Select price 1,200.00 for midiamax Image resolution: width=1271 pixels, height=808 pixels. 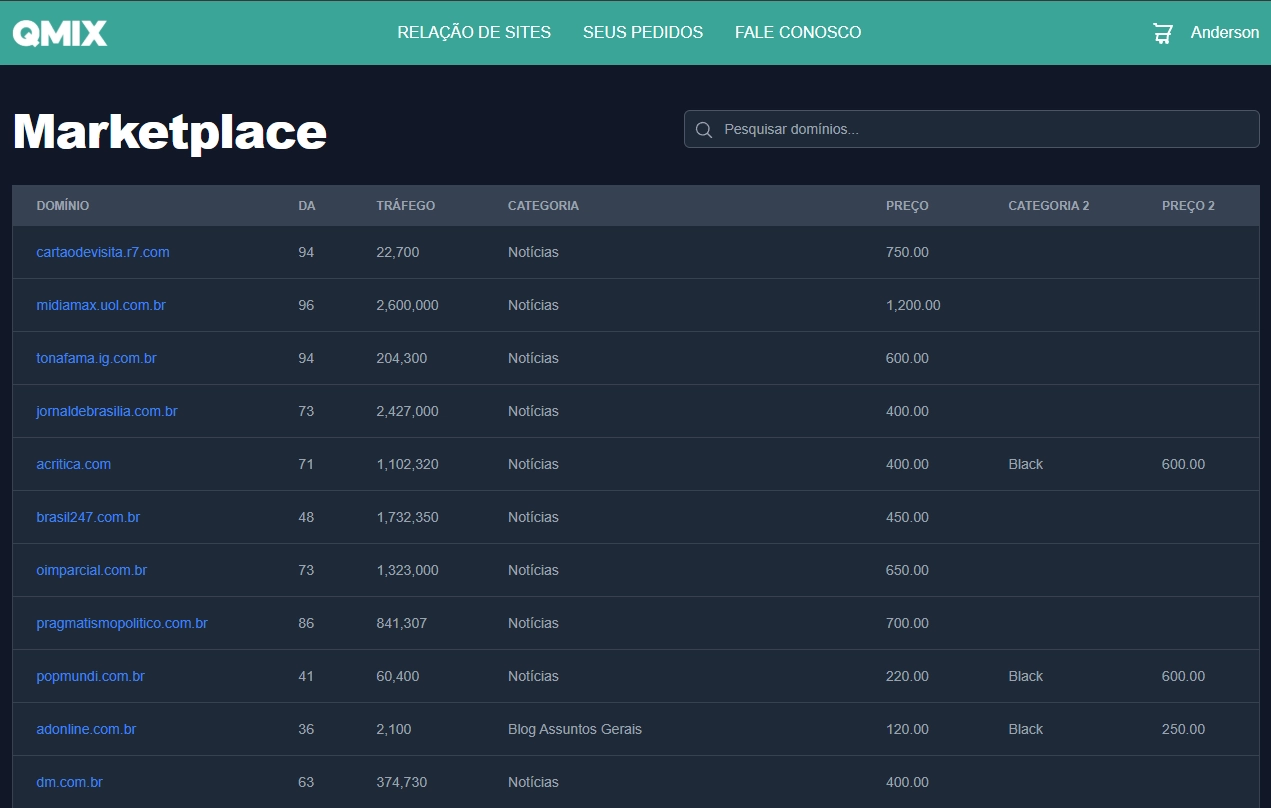click(x=913, y=305)
